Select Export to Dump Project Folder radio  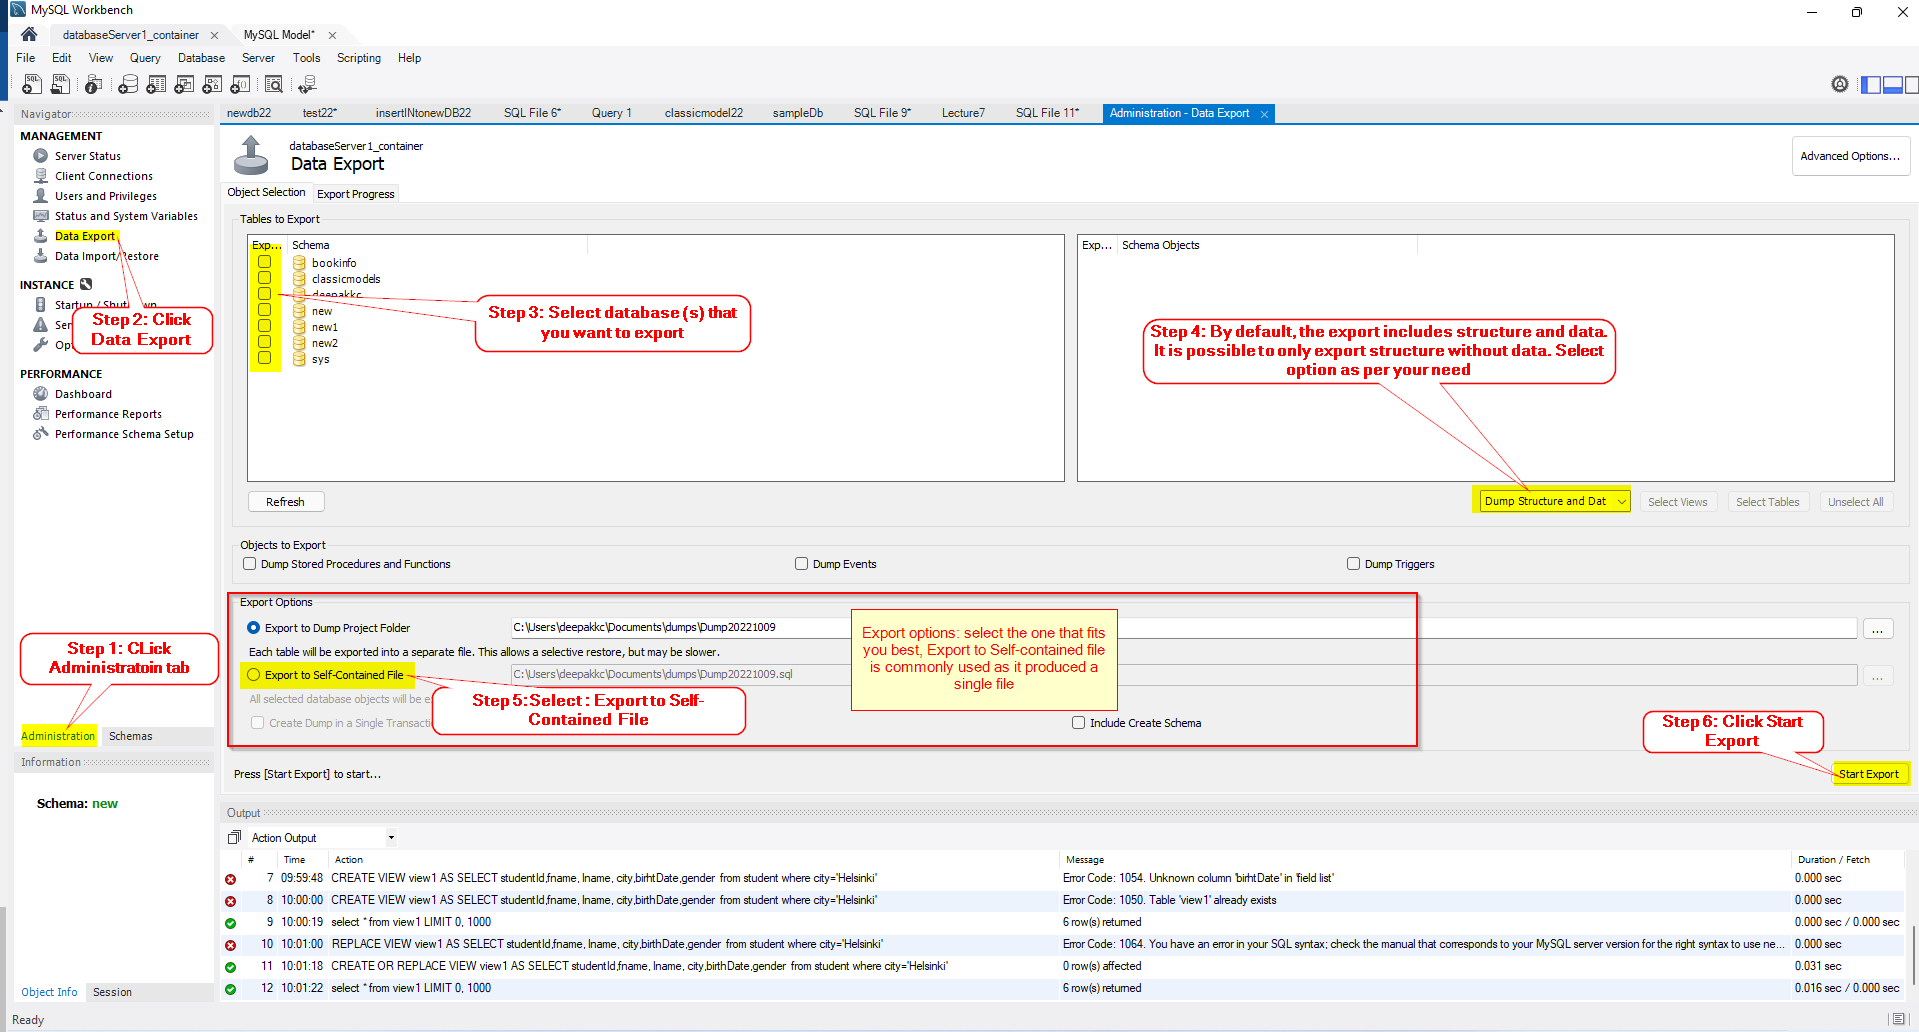[x=254, y=628]
